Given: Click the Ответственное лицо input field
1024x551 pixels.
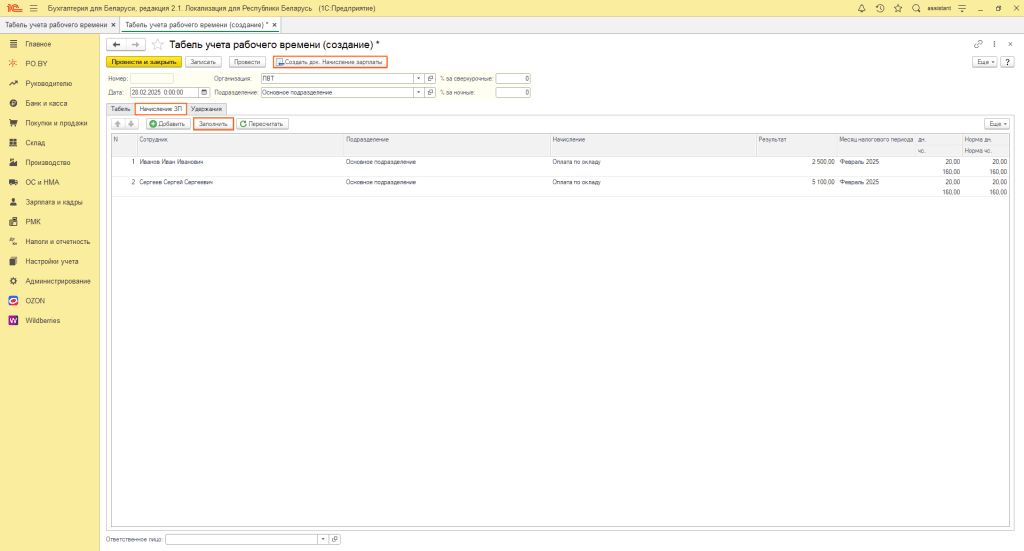Looking at the screenshot, I should click(242, 539).
